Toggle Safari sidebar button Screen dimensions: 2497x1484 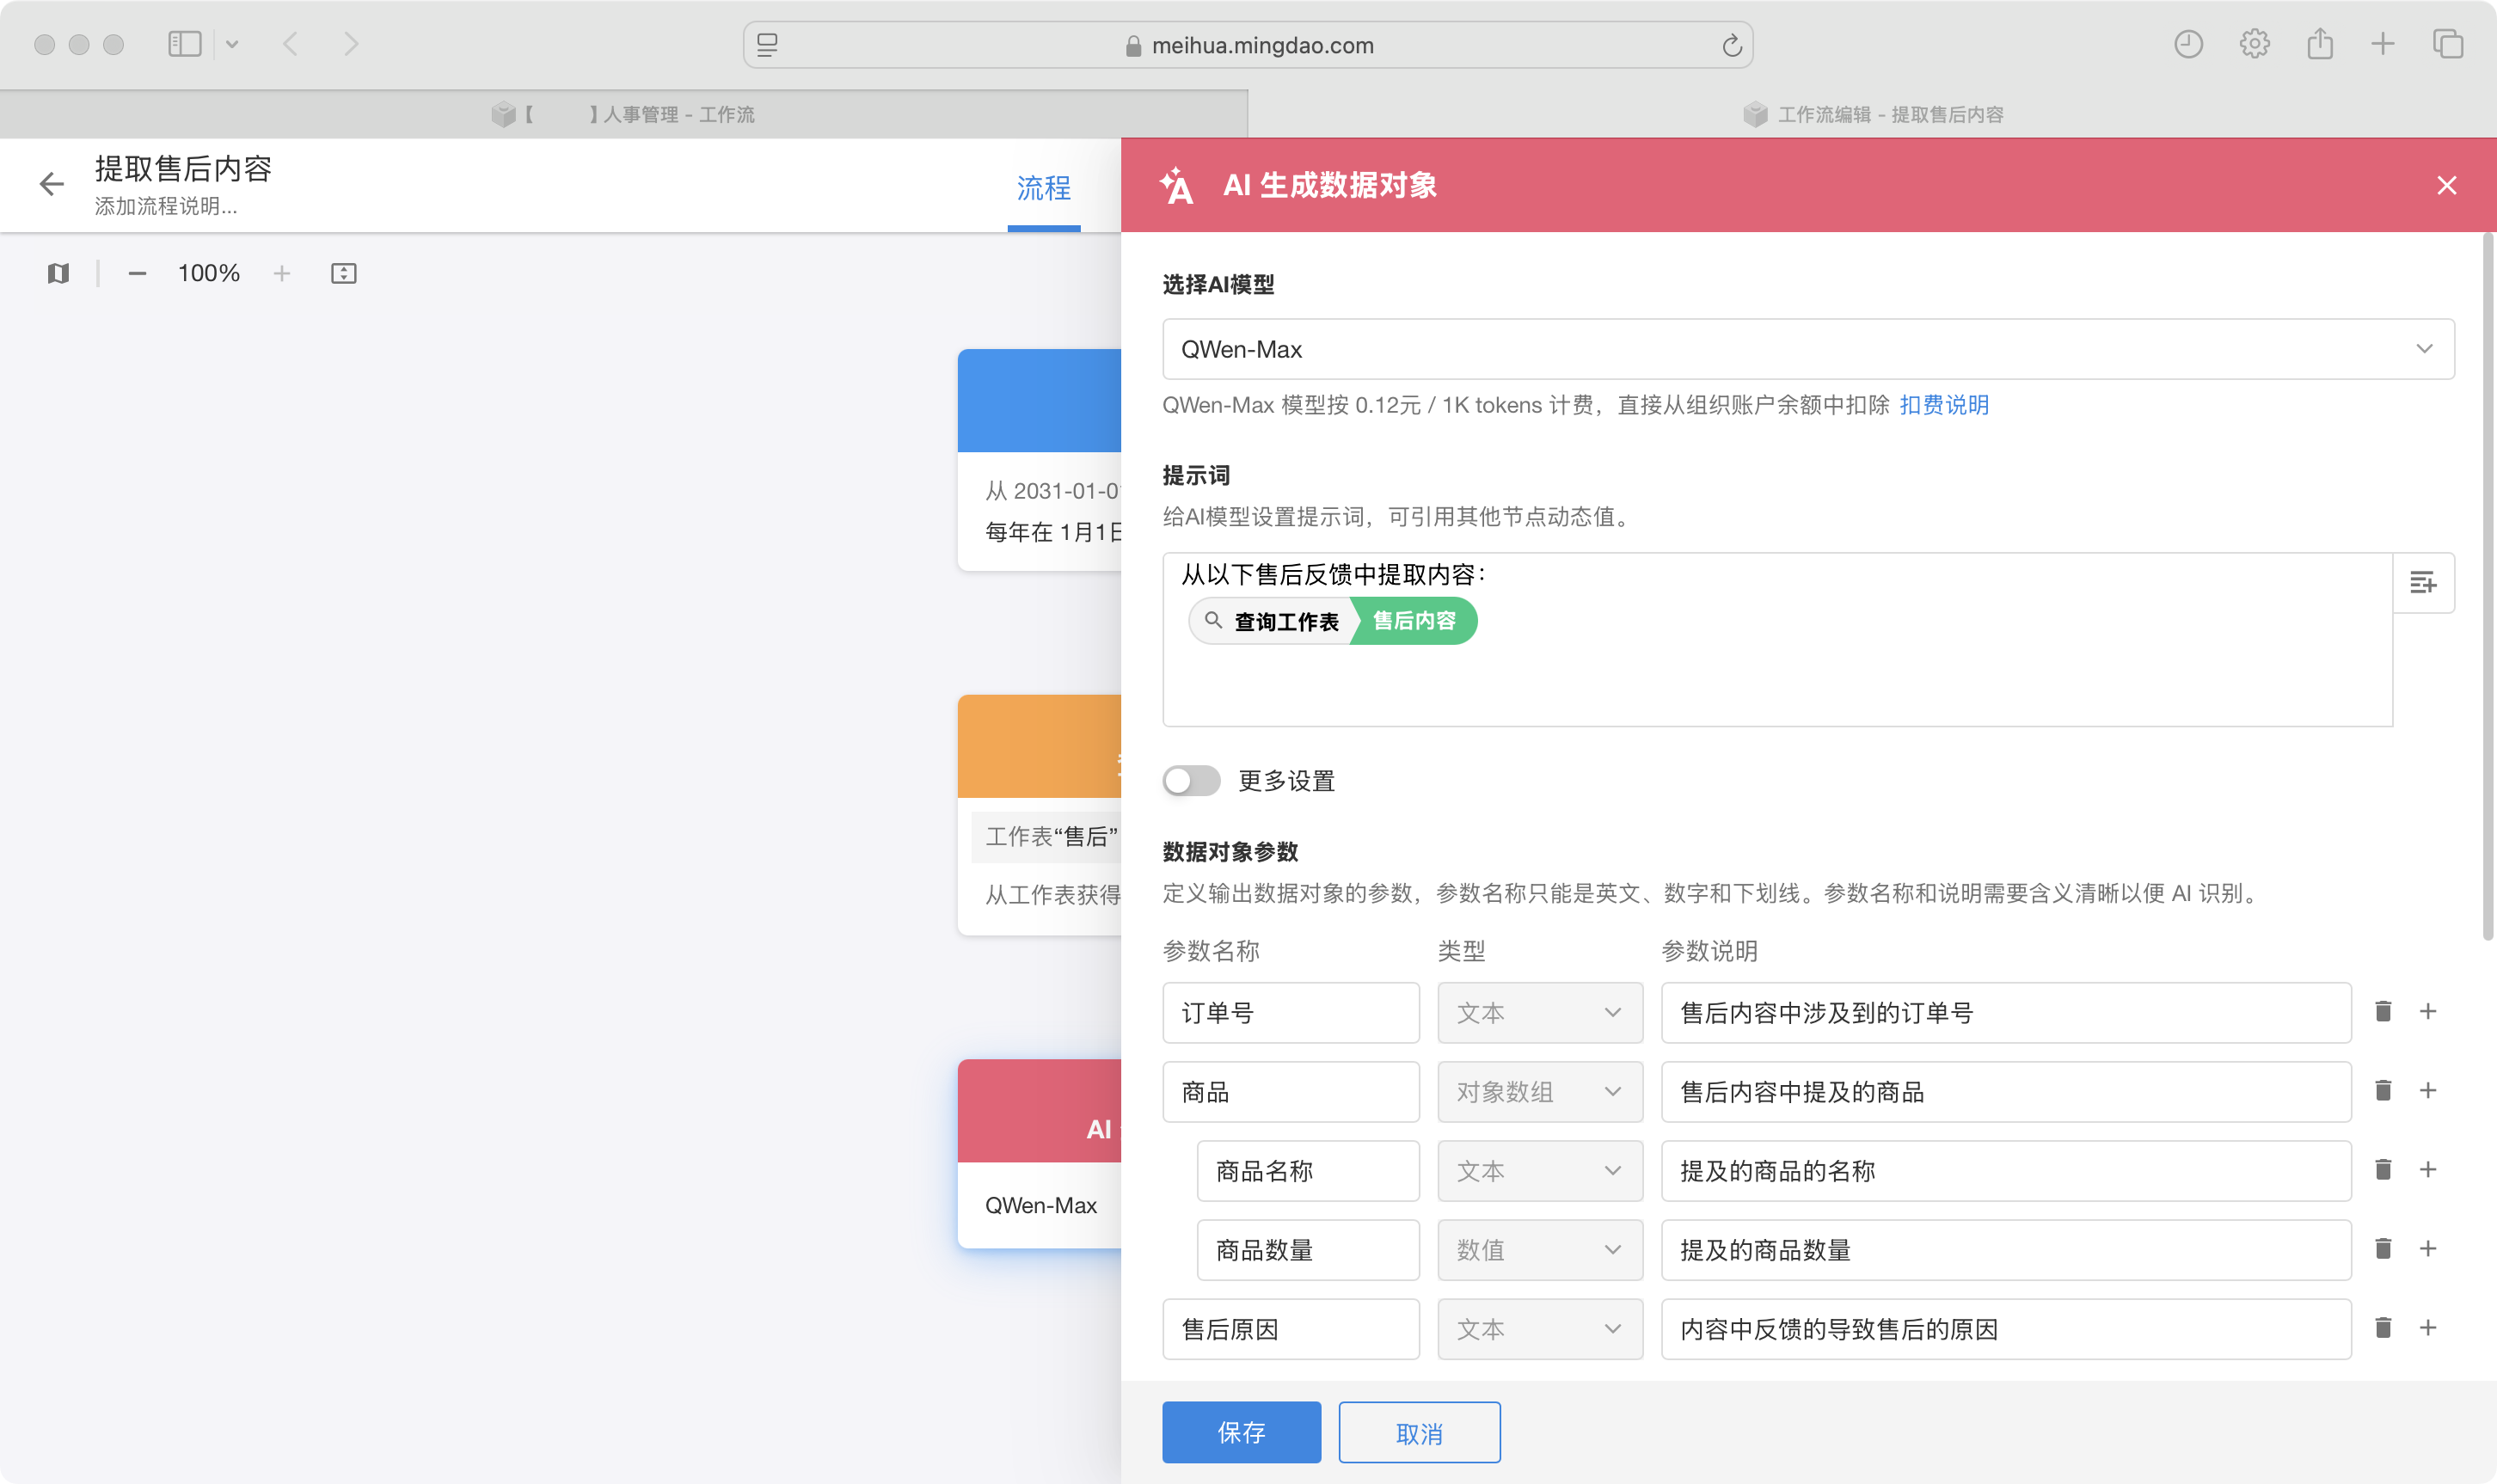pyautogui.click(x=185, y=44)
